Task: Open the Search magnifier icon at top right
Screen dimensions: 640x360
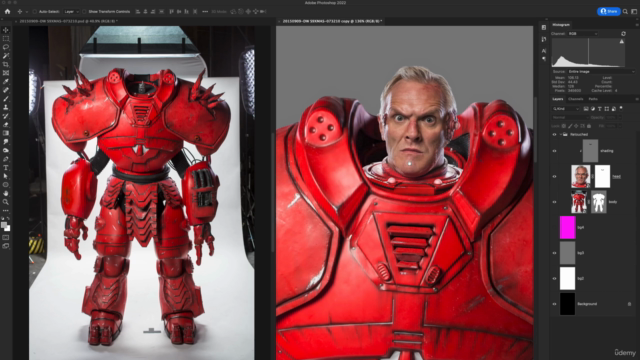Action: (625, 11)
